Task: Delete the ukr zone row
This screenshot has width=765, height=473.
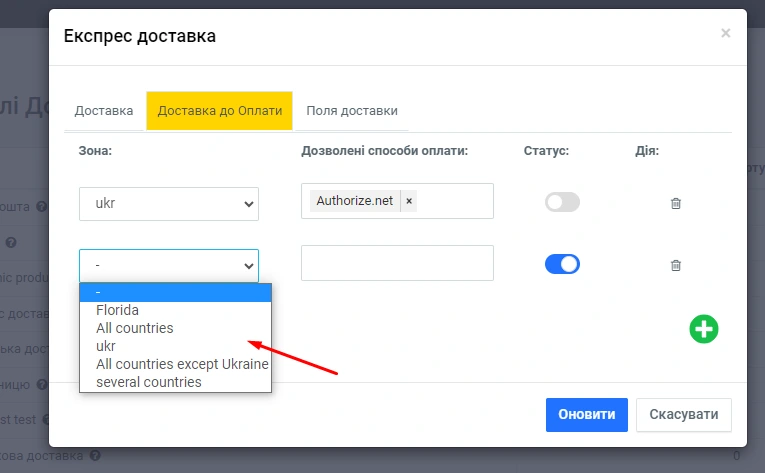Action: 675,203
